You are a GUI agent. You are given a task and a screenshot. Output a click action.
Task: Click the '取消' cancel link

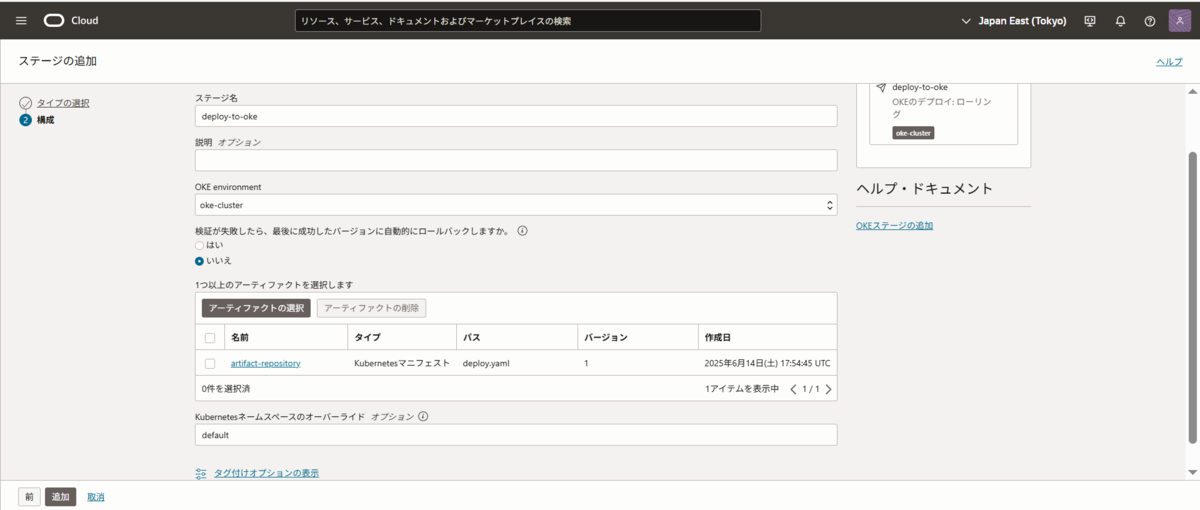point(96,497)
